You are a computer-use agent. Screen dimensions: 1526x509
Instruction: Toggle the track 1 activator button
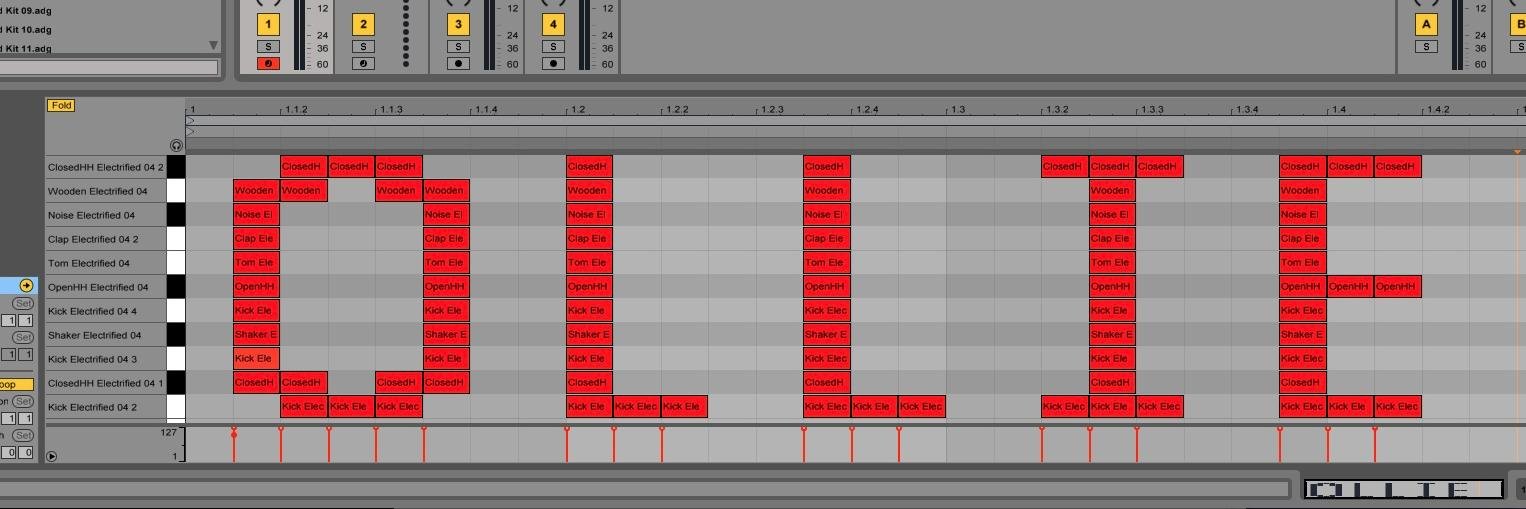click(268, 24)
